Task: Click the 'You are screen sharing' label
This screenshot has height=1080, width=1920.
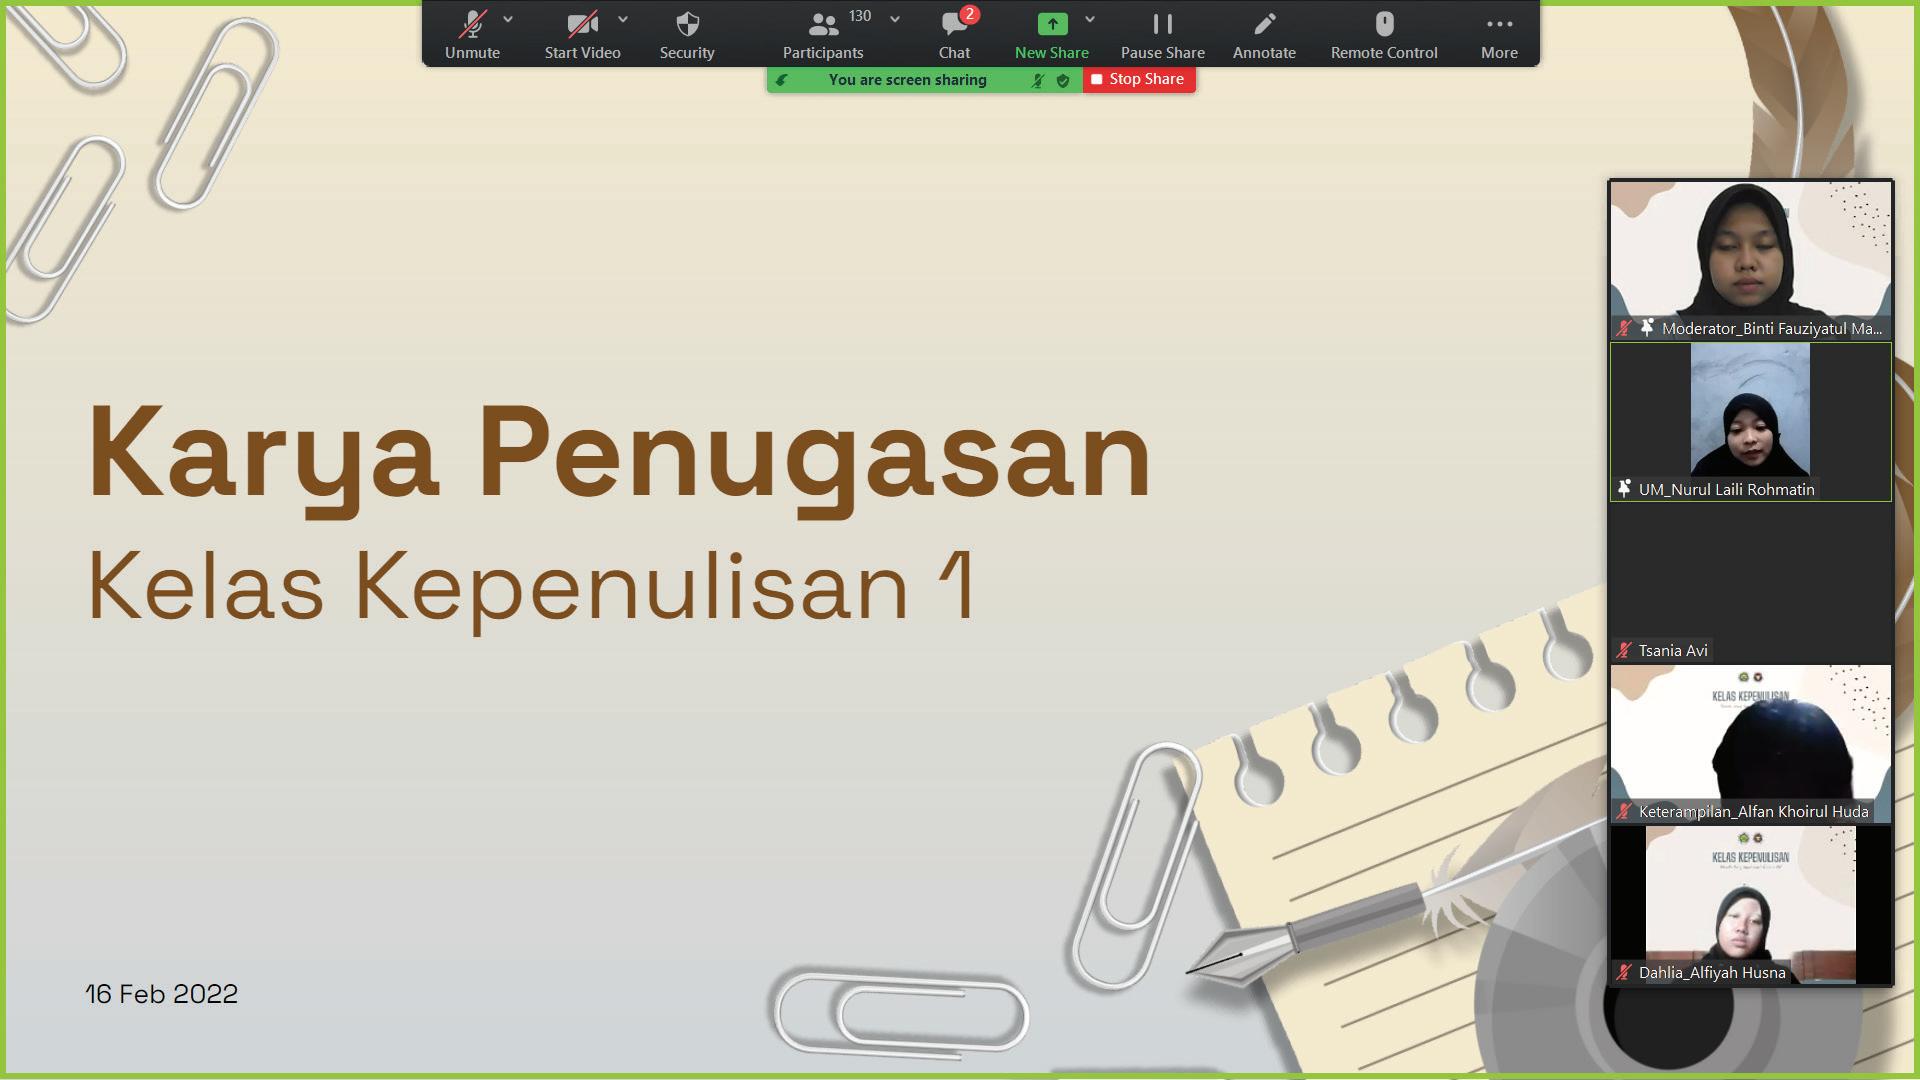Action: [x=907, y=80]
